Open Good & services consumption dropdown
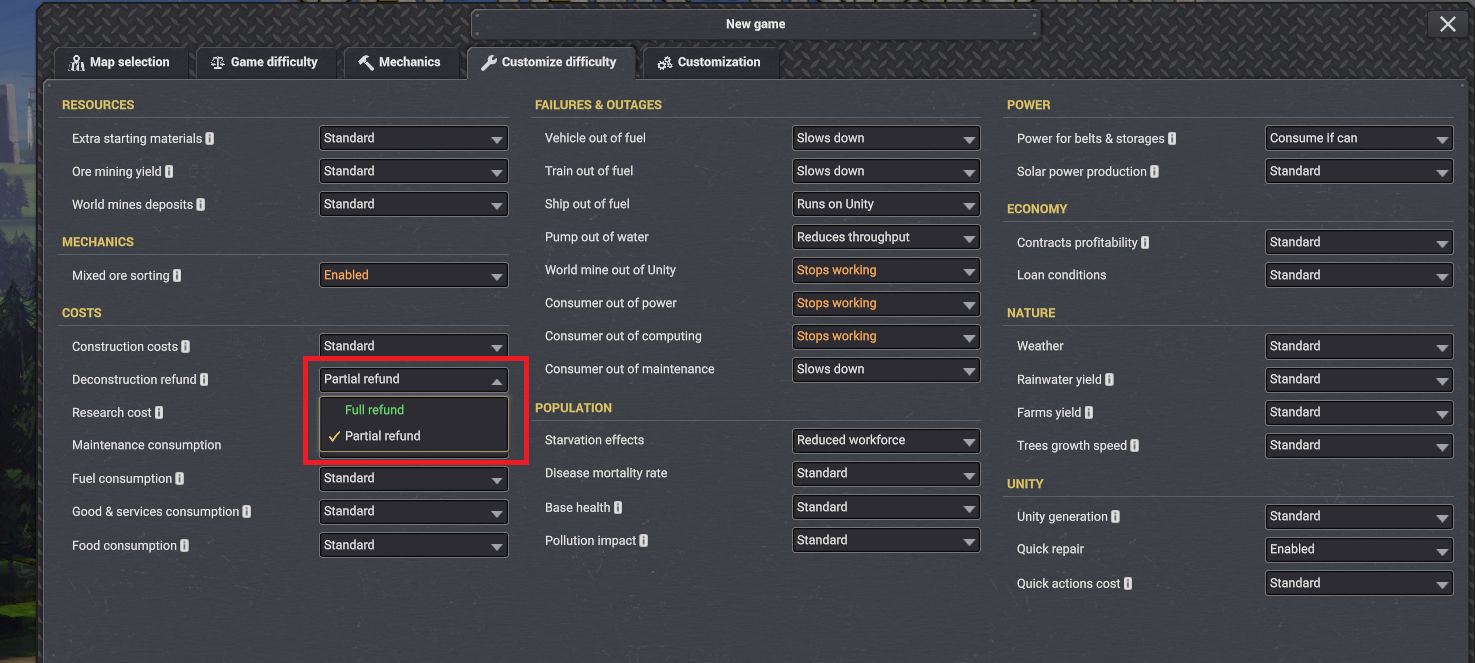The height and width of the screenshot is (663, 1475). point(414,511)
